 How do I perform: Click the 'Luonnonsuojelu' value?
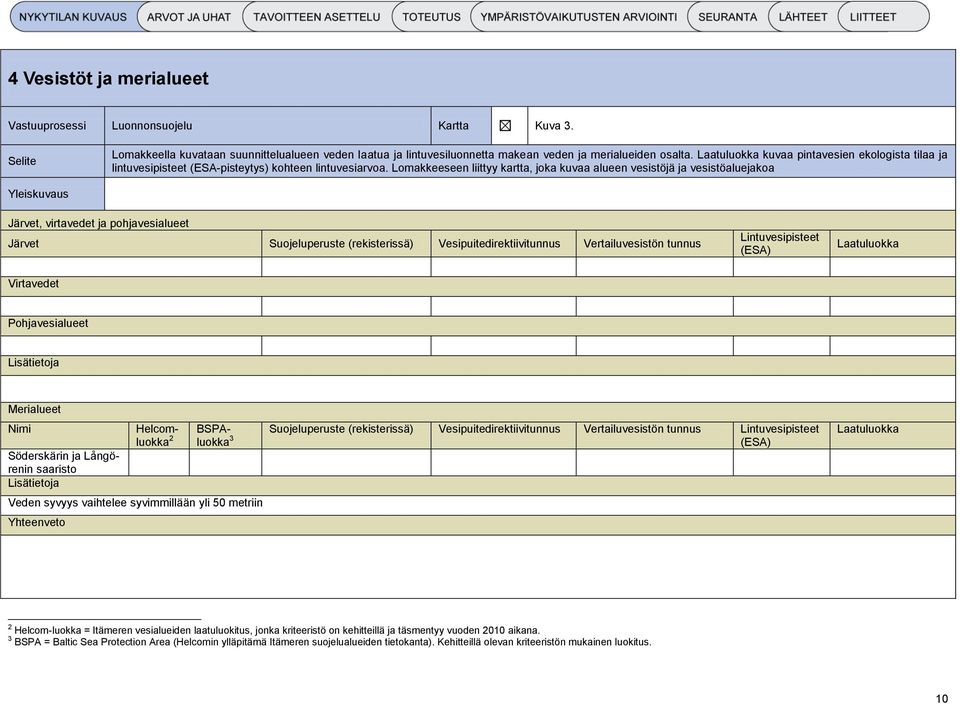point(152,125)
